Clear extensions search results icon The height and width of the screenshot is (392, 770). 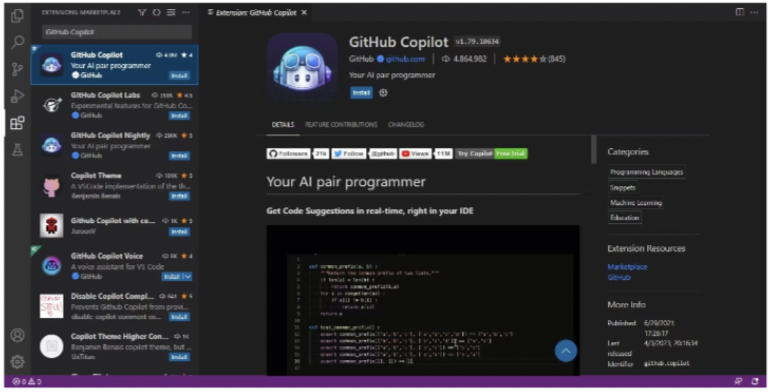tap(171, 12)
